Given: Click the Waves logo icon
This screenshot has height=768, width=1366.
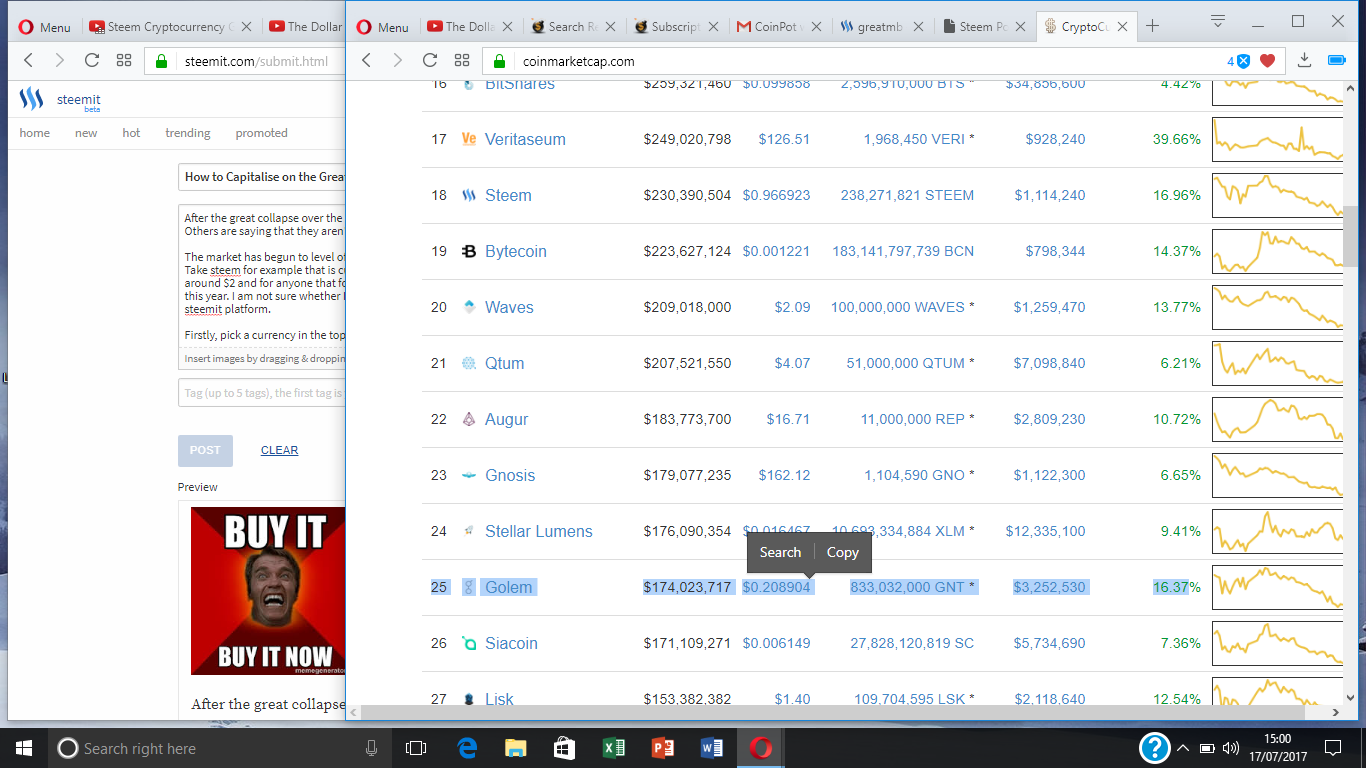Looking at the screenshot, I should [x=468, y=307].
